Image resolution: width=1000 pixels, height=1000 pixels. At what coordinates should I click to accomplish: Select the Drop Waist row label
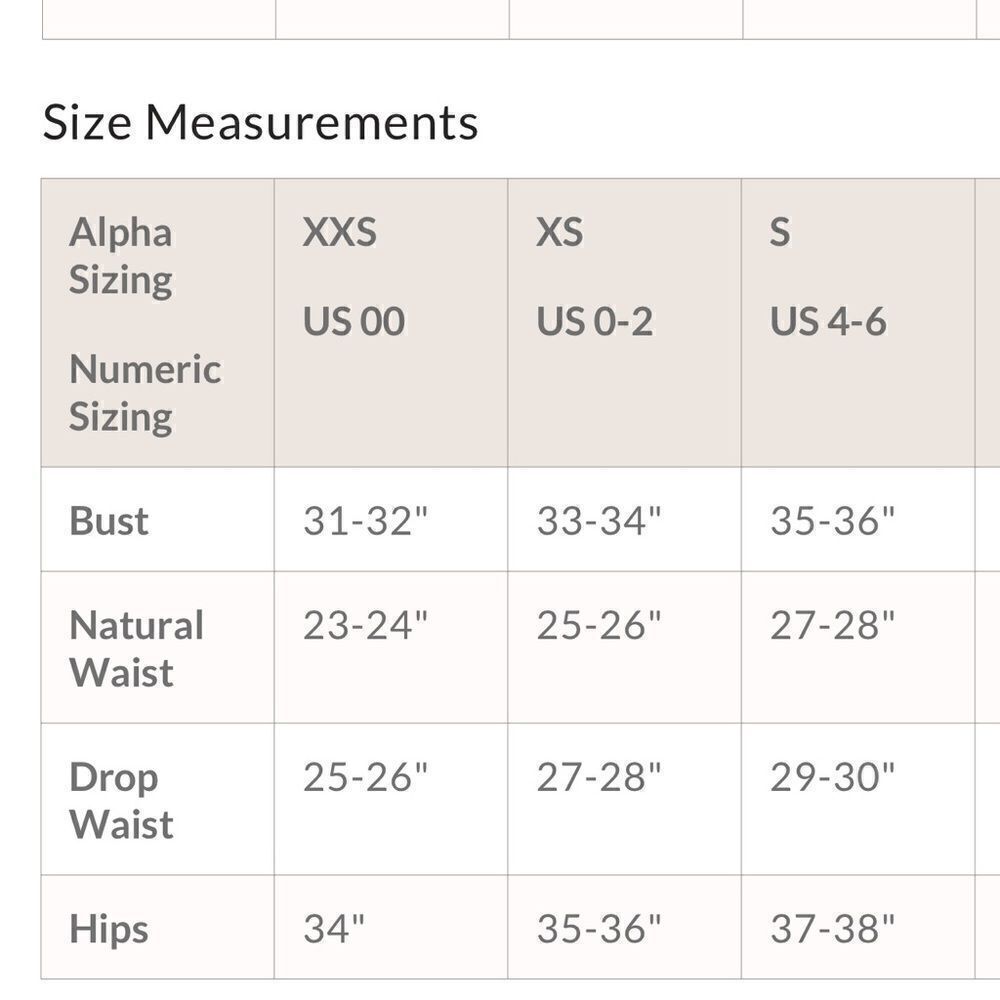[x=121, y=800]
